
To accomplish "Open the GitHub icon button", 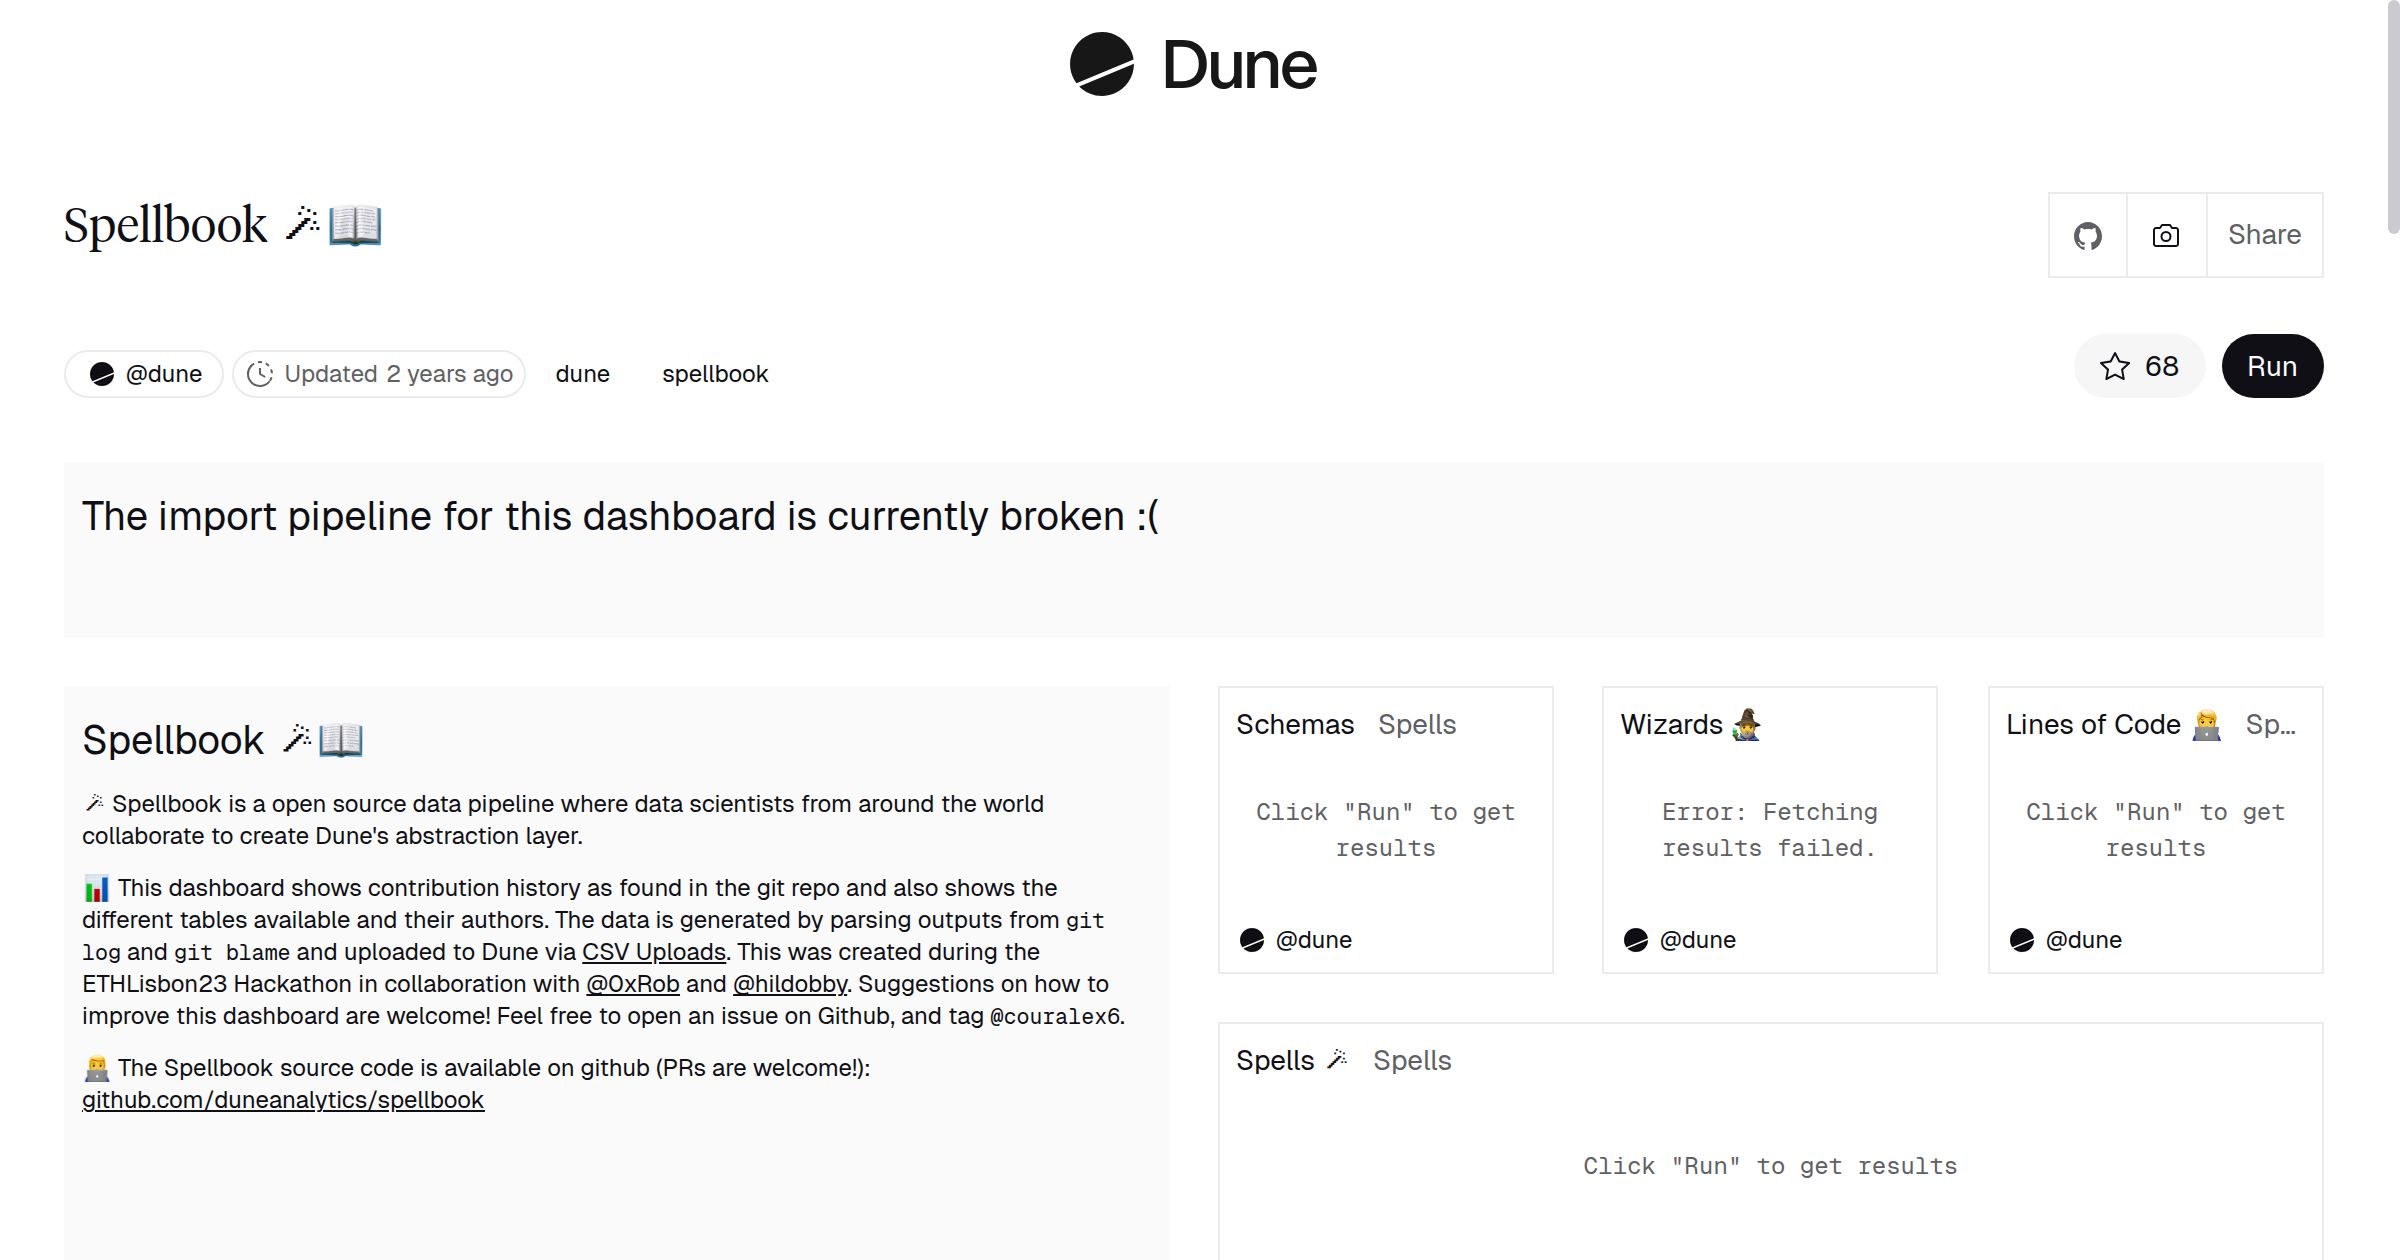I will (x=2087, y=236).
